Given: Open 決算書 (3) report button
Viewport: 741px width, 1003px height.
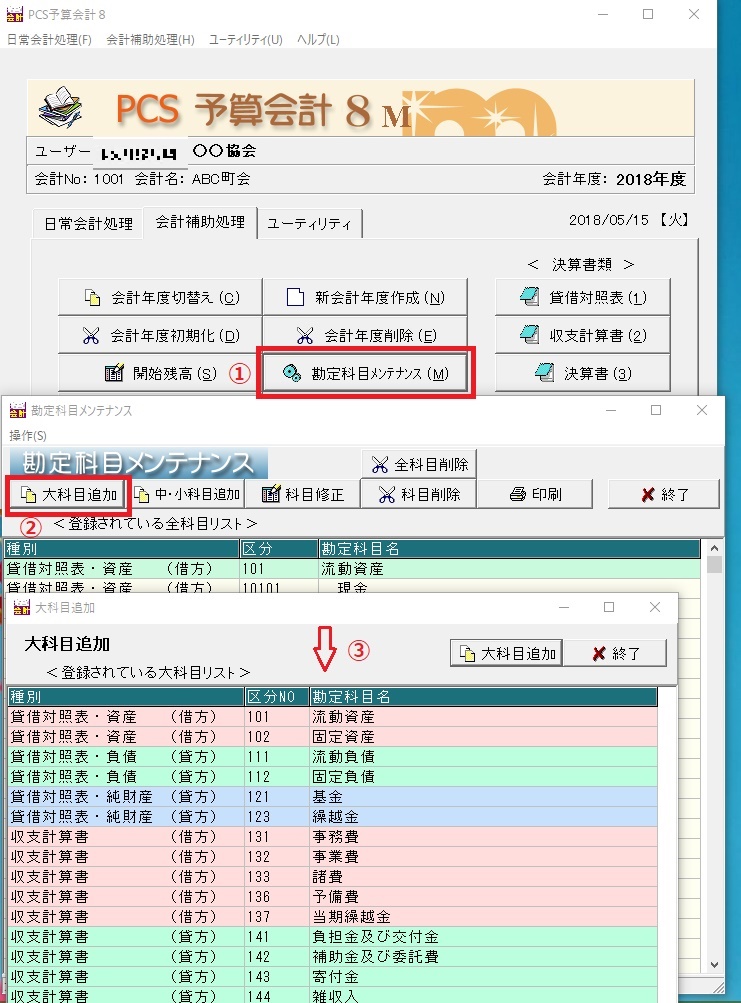Looking at the screenshot, I should click(x=582, y=373).
